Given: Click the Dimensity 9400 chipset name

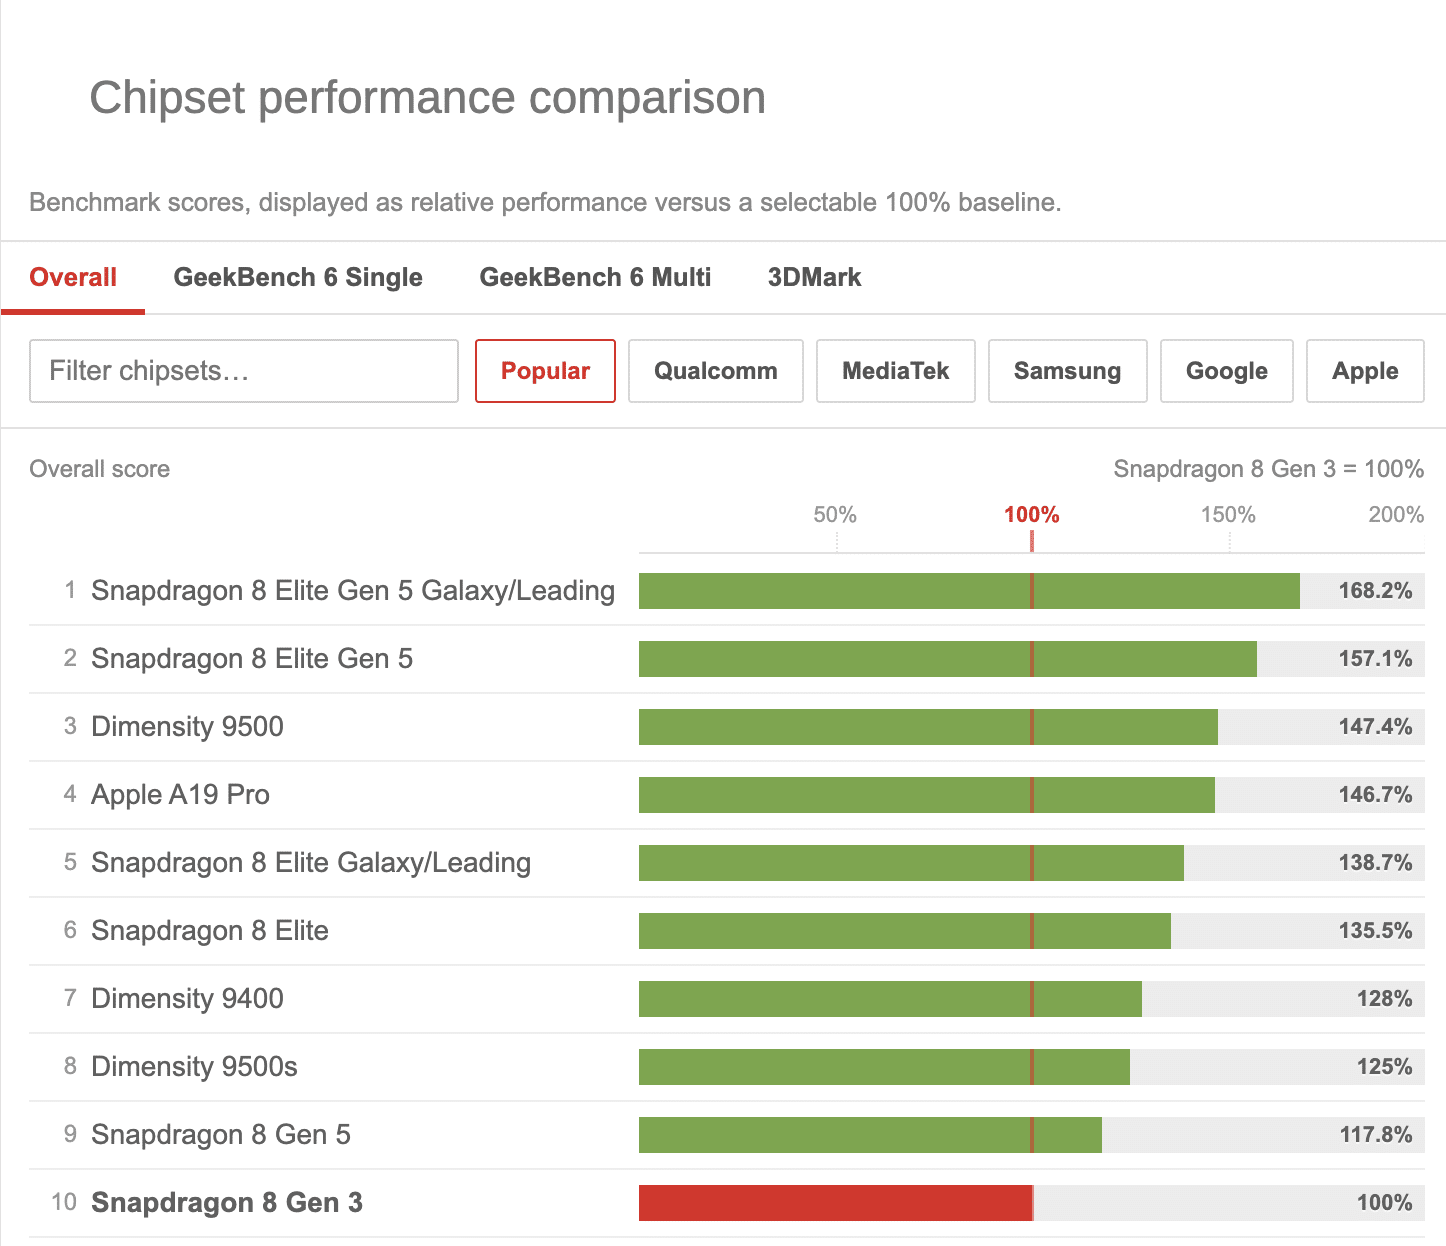Looking at the screenshot, I should (187, 999).
